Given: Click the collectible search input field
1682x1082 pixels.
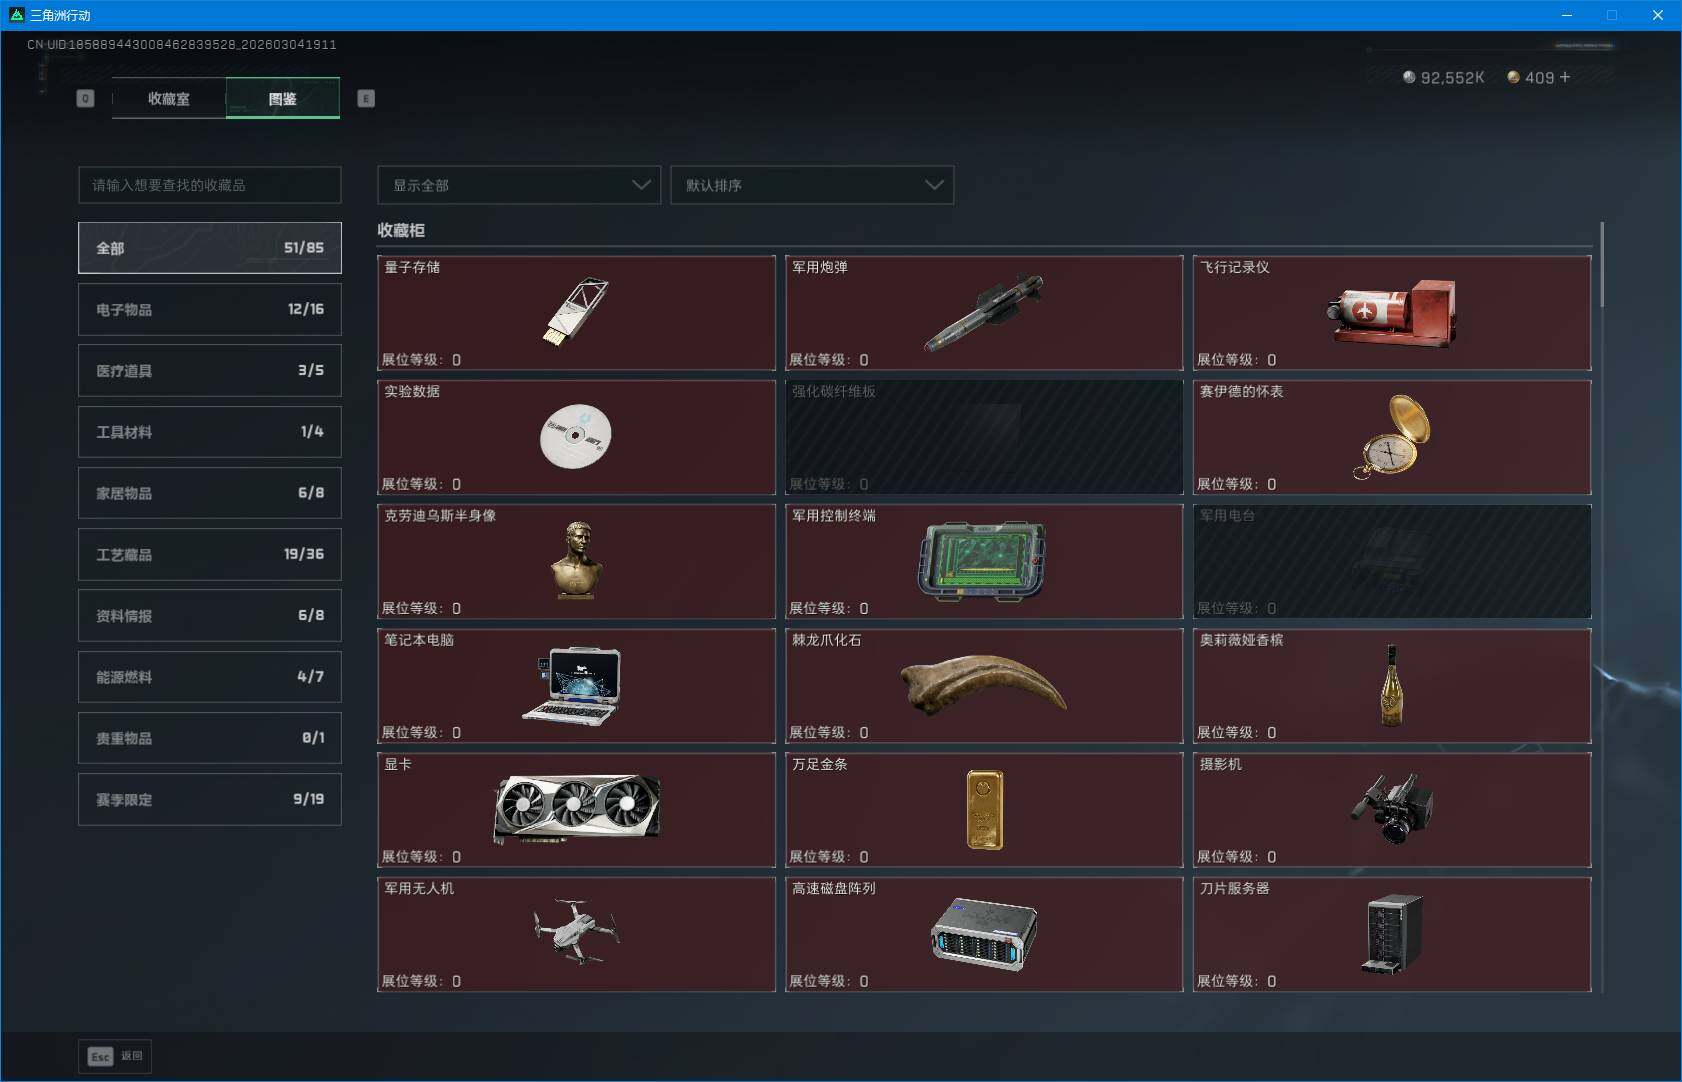Looking at the screenshot, I should click(x=210, y=185).
